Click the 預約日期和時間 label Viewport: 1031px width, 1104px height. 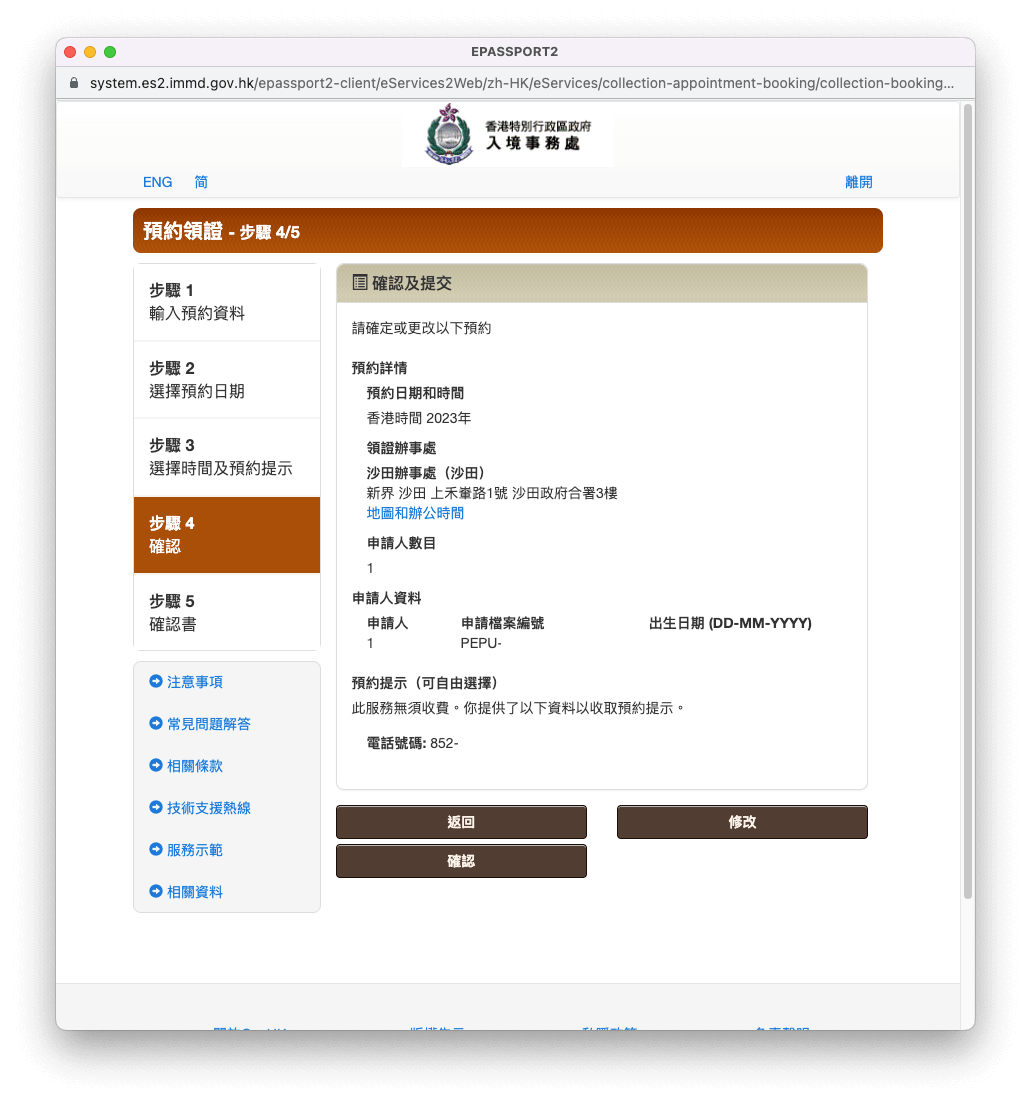415,393
